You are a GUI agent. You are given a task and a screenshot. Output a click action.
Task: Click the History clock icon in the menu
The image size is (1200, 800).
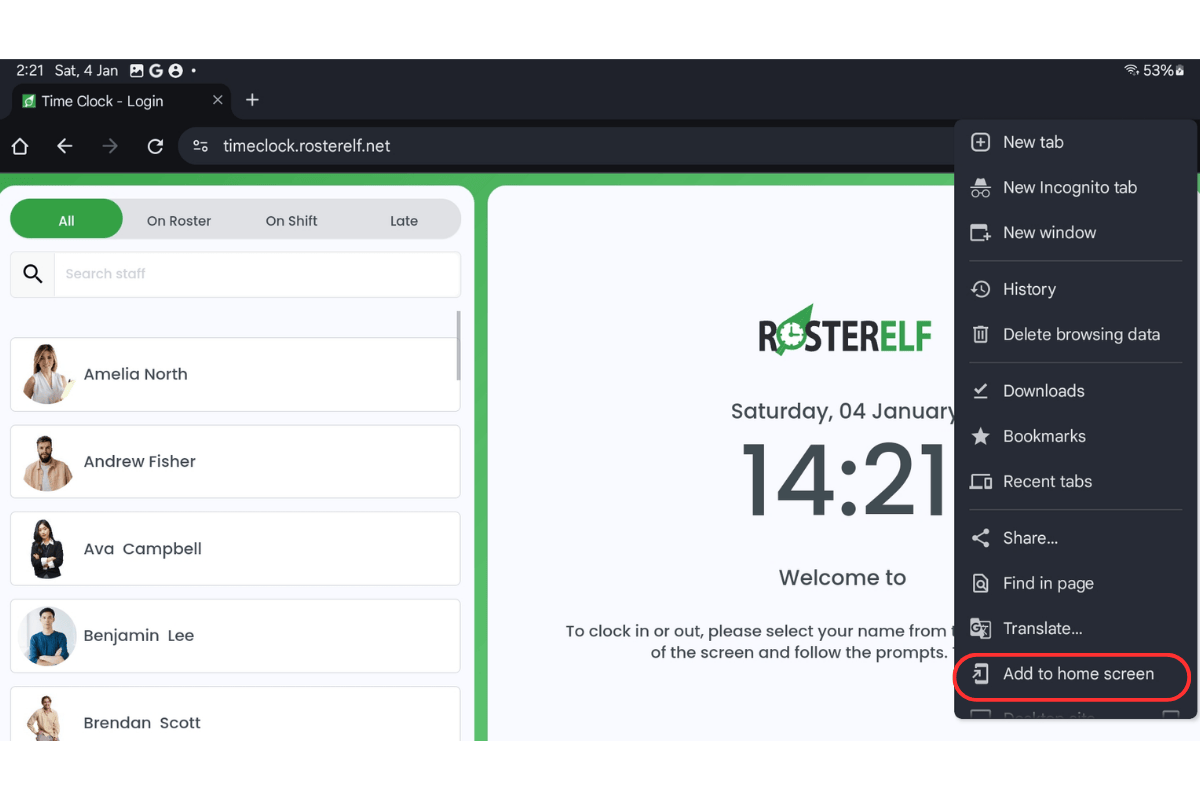pyautogui.click(x=979, y=289)
